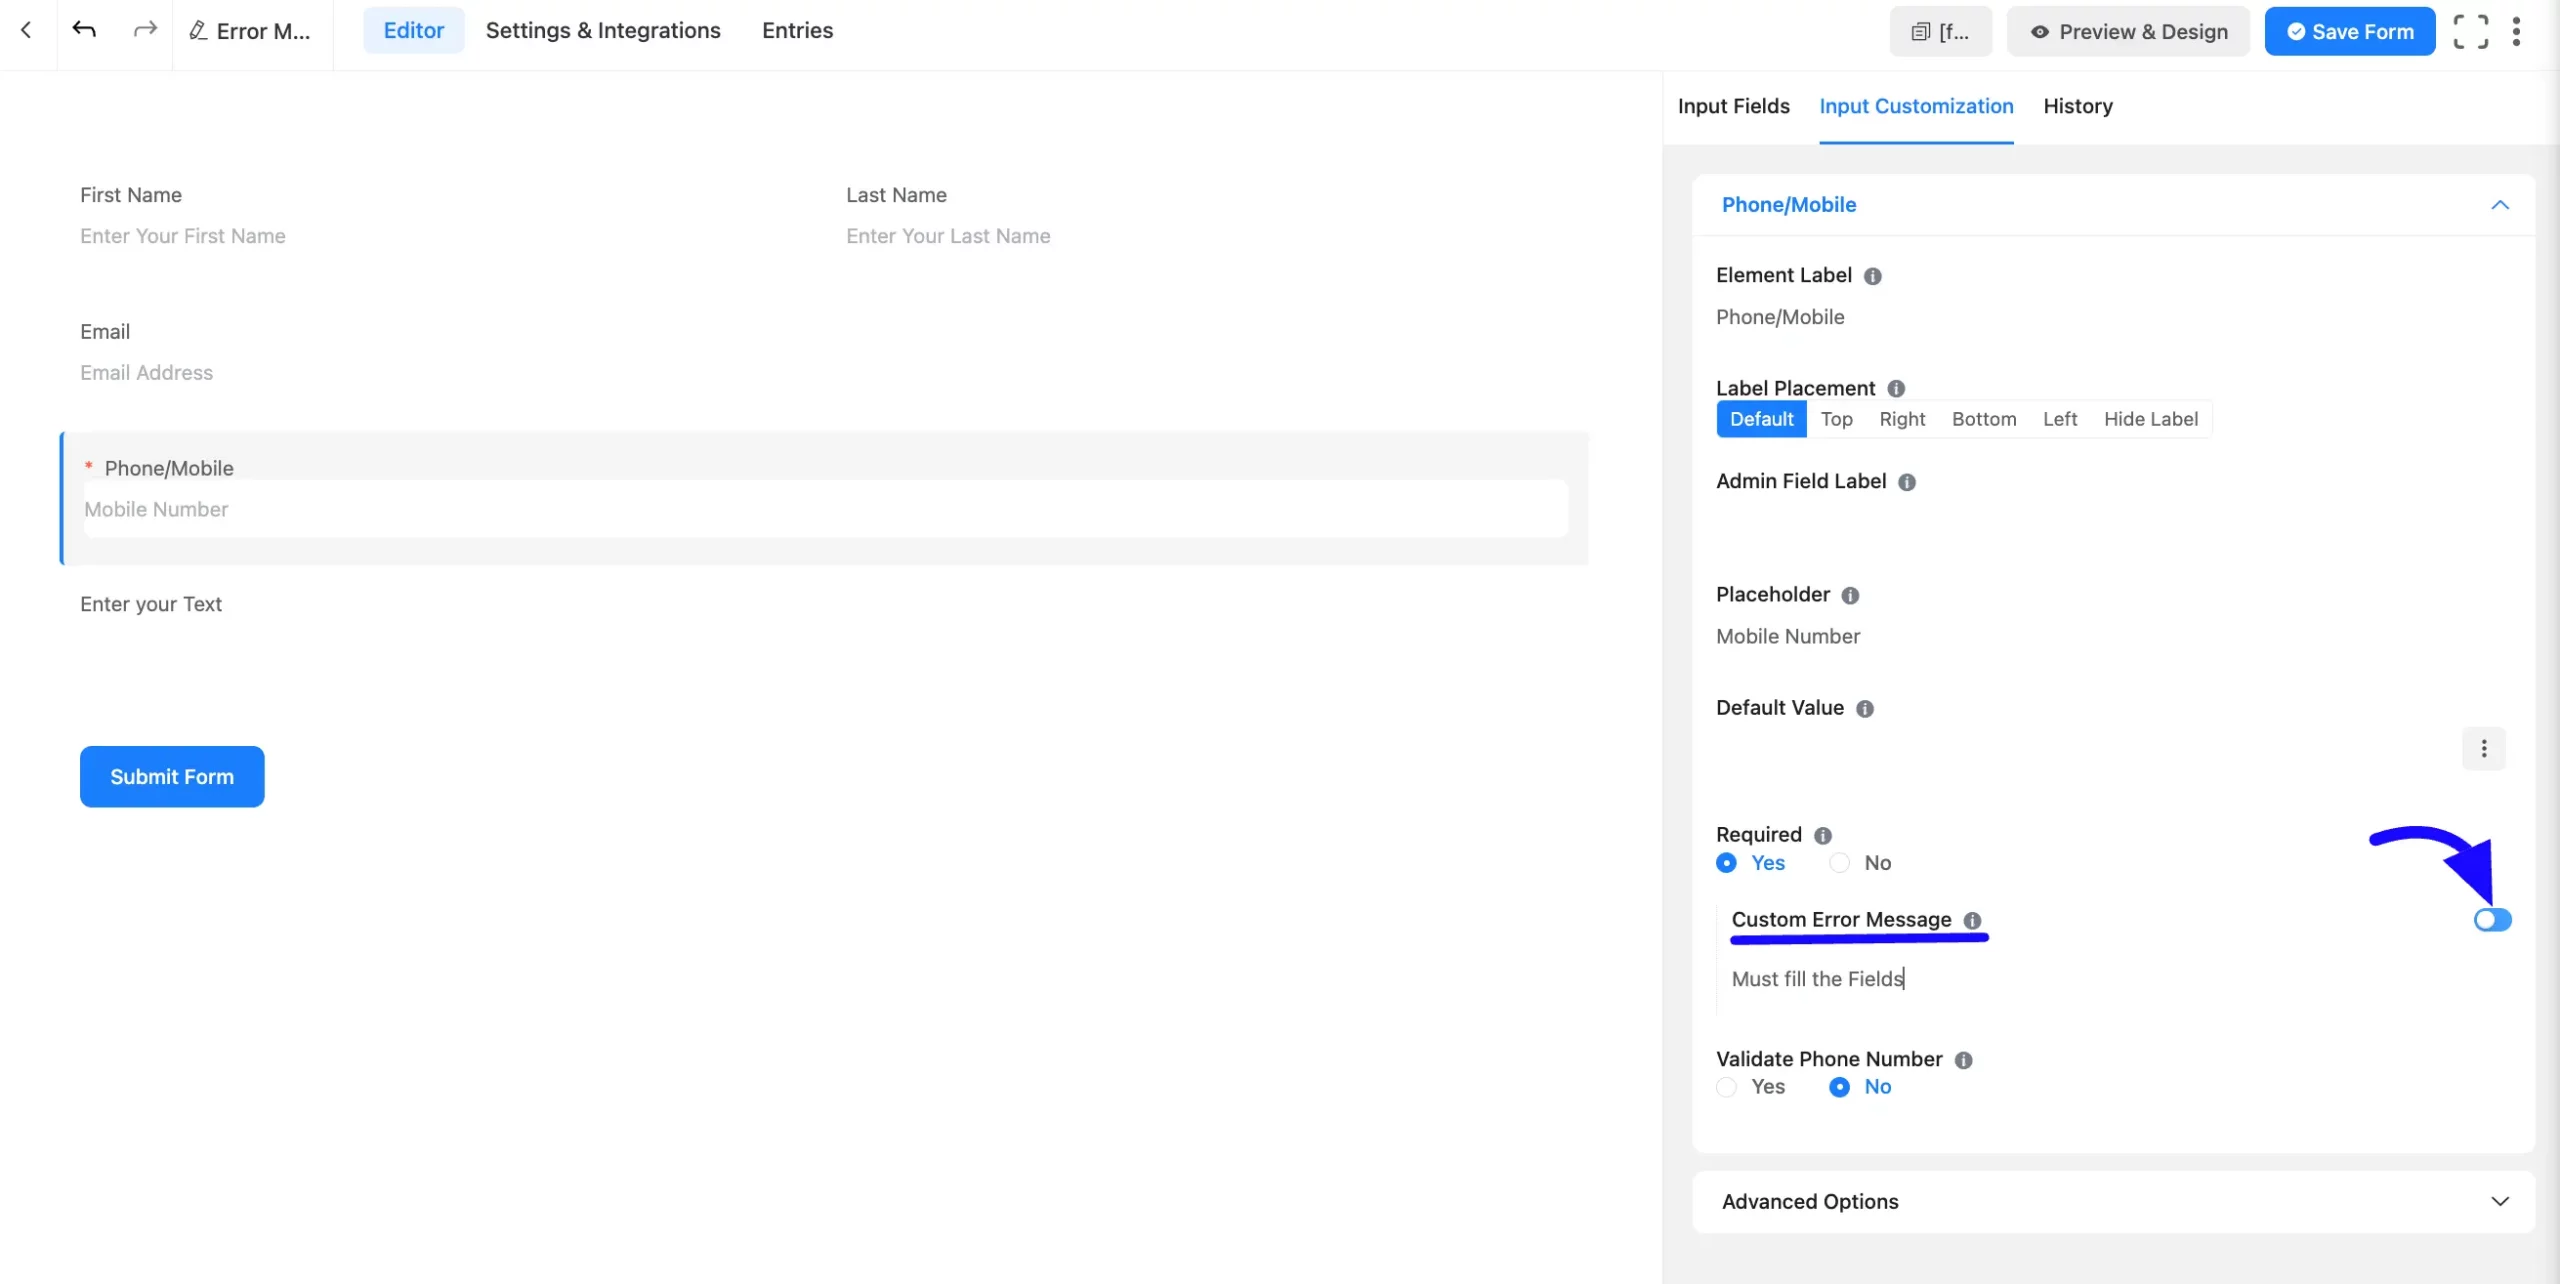2560x1284 pixels.
Task: Select Yes for Validate Phone Number
Action: (1726, 1087)
